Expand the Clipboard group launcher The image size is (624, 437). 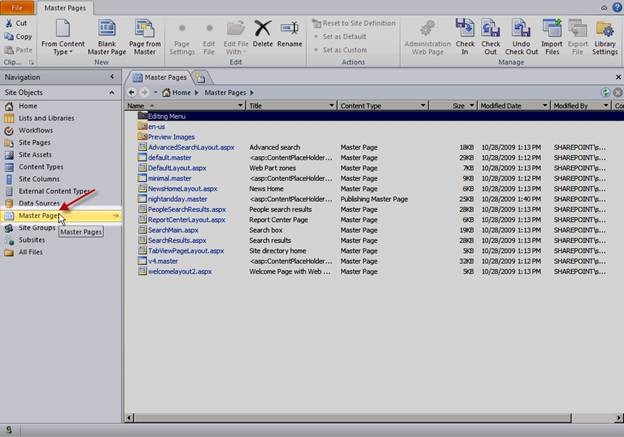[31, 62]
